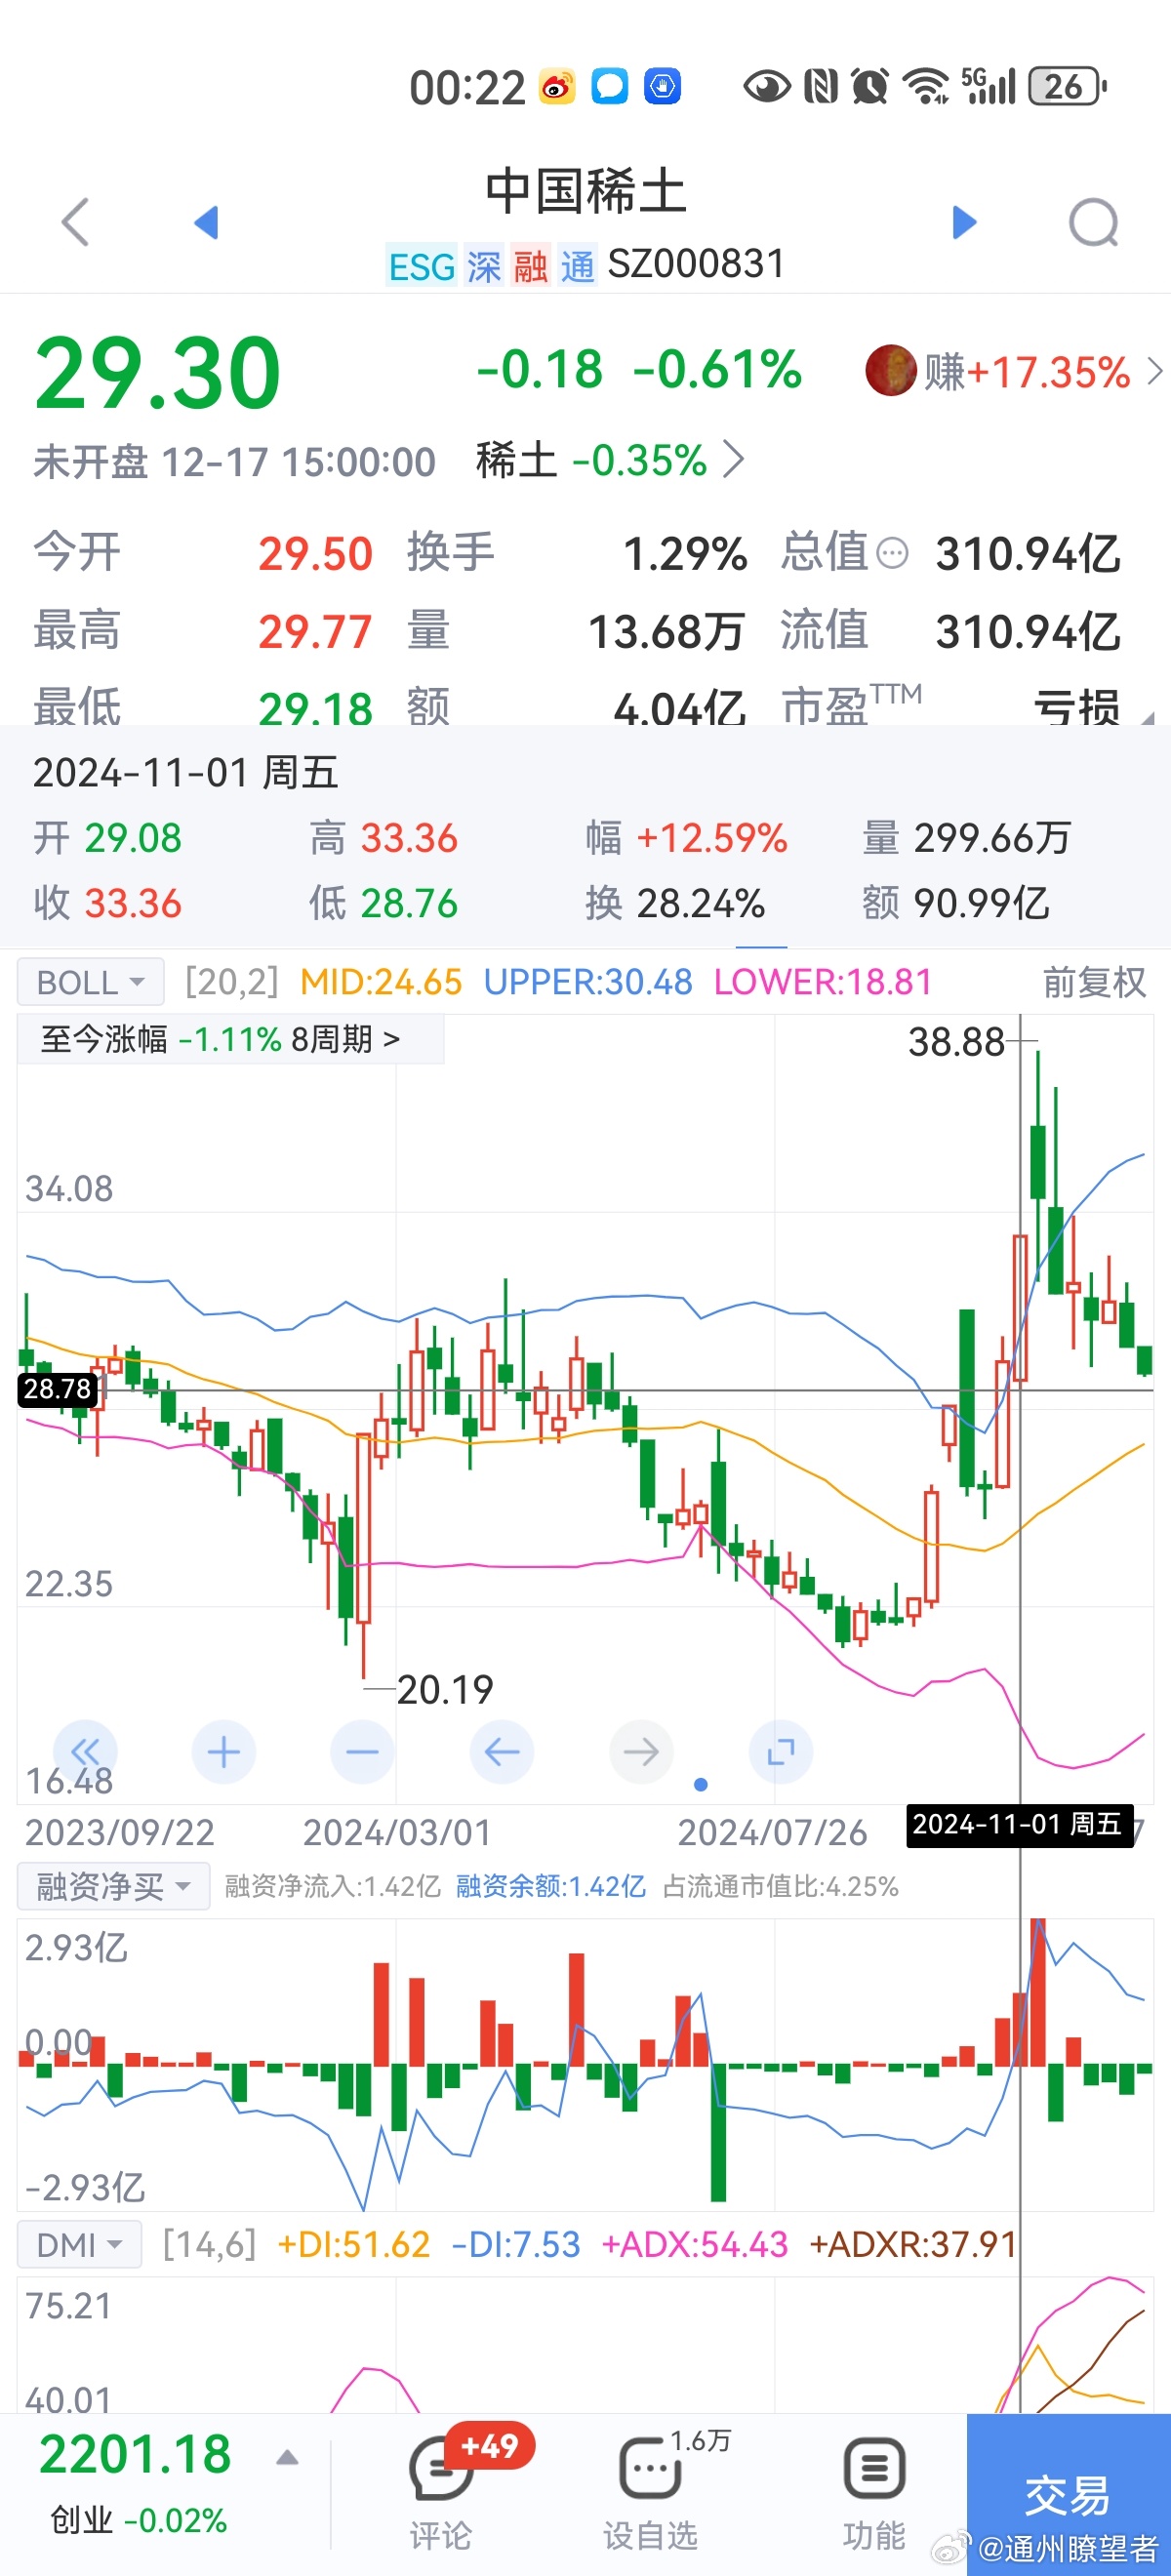This screenshot has height=2576, width=1171.
Task: Open 评论 comments with +49 badge
Action: 440,2492
